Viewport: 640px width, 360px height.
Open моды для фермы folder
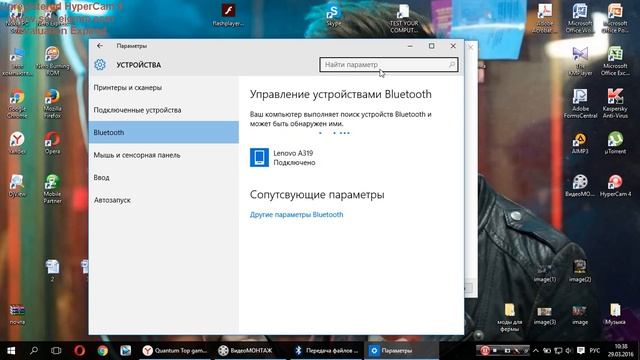(509, 318)
